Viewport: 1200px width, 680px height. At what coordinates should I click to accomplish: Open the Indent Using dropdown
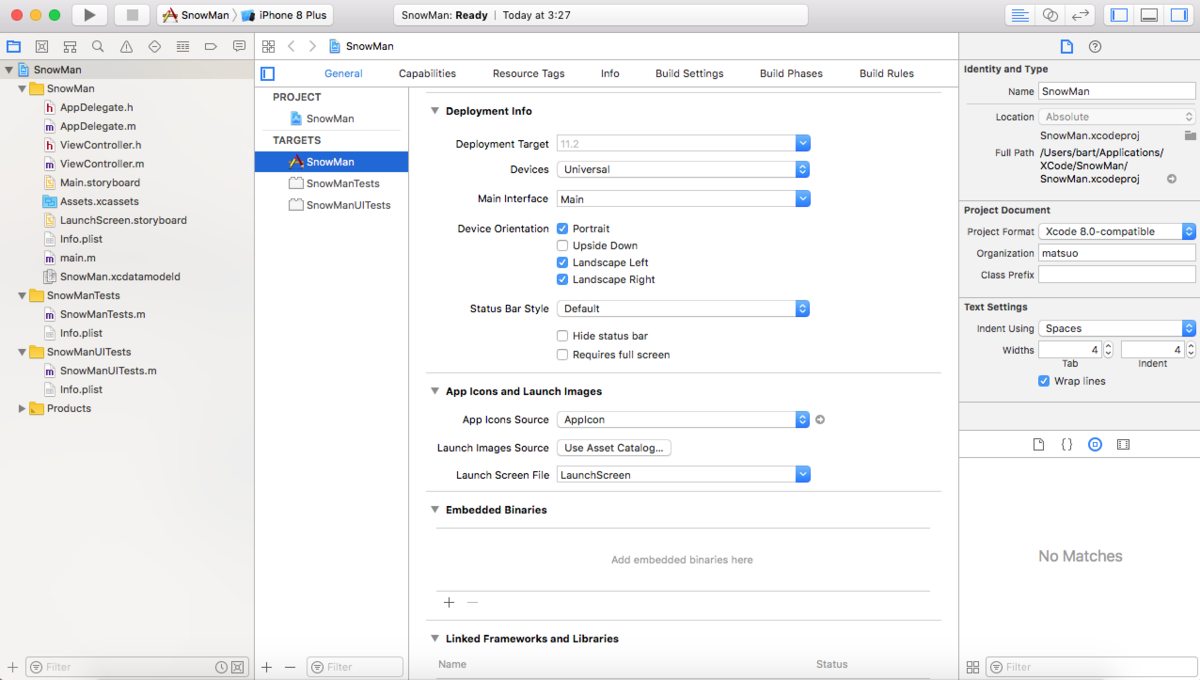coord(1117,328)
